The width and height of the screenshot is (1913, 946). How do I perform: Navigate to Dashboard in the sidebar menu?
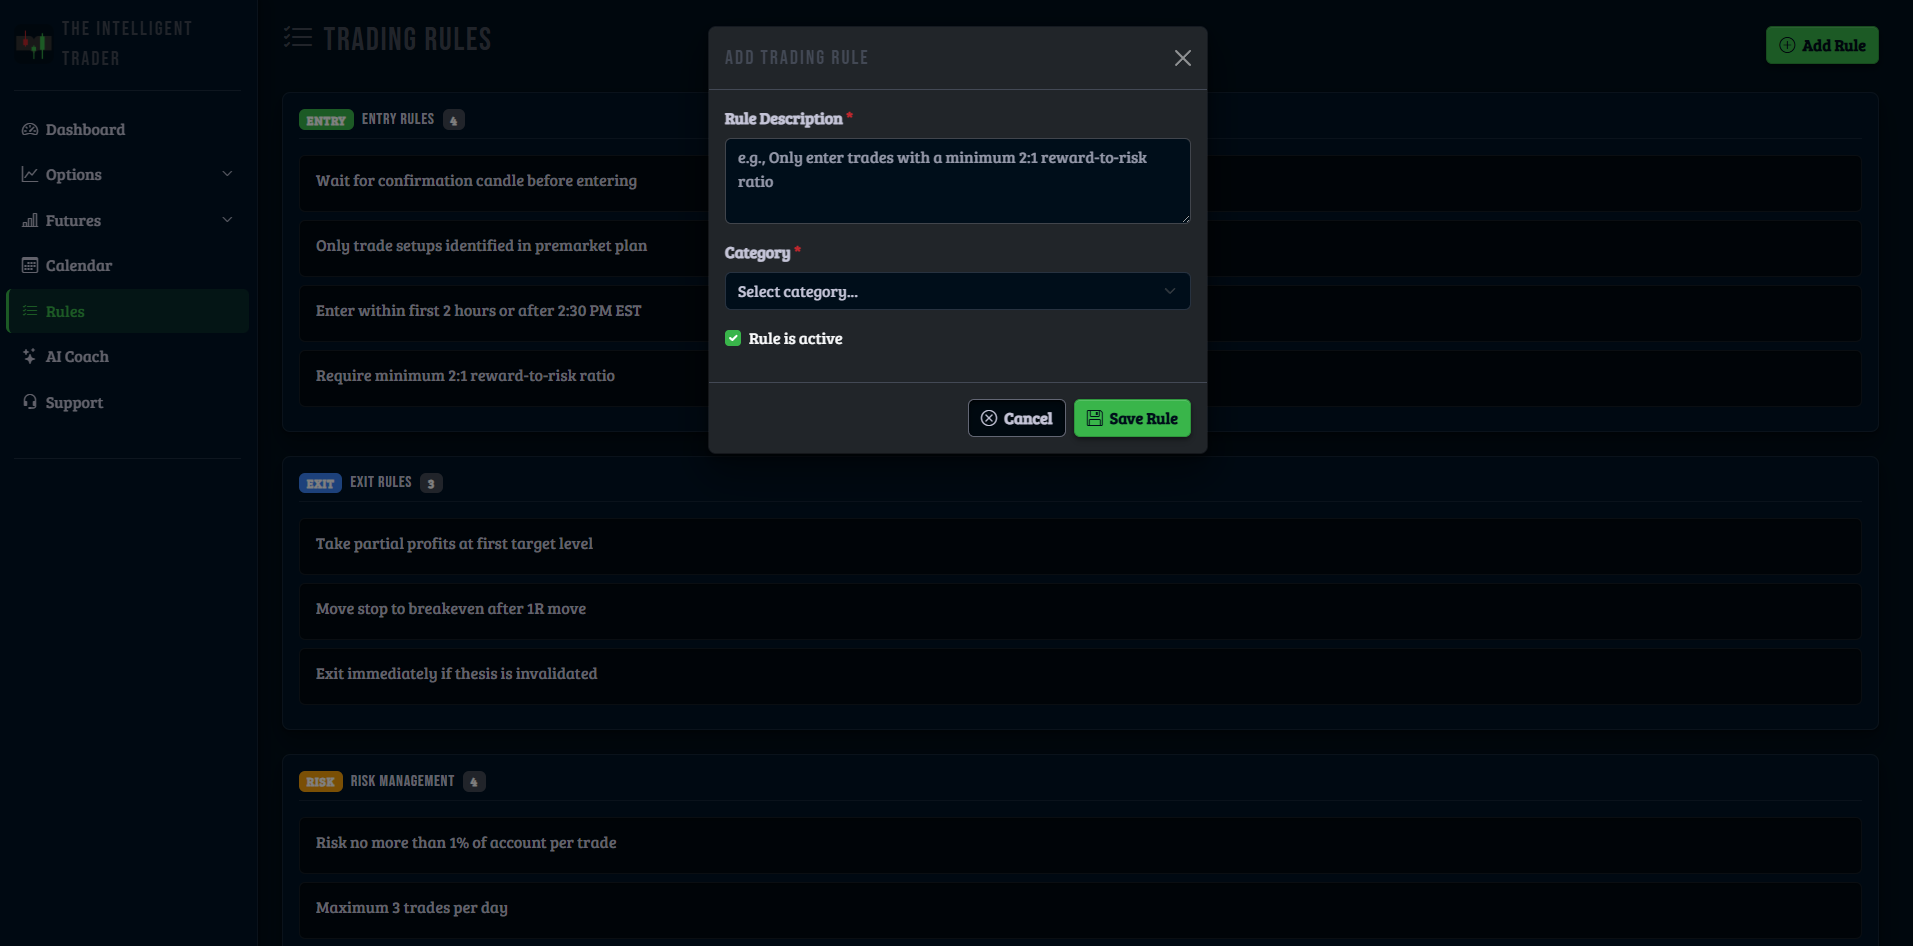pos(85,129)
